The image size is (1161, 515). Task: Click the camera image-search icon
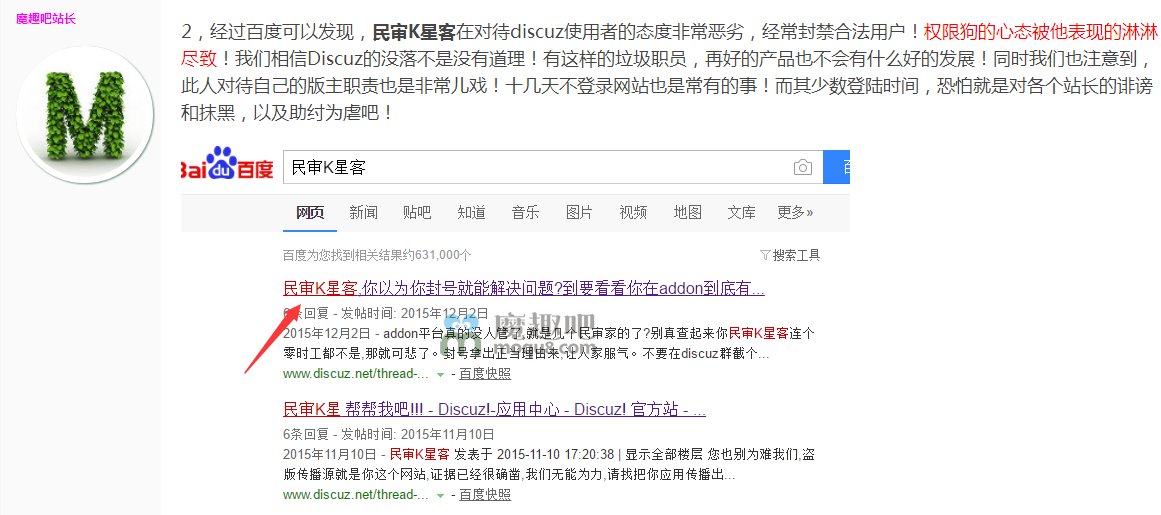pyautogui.click(x=803, y=167)
